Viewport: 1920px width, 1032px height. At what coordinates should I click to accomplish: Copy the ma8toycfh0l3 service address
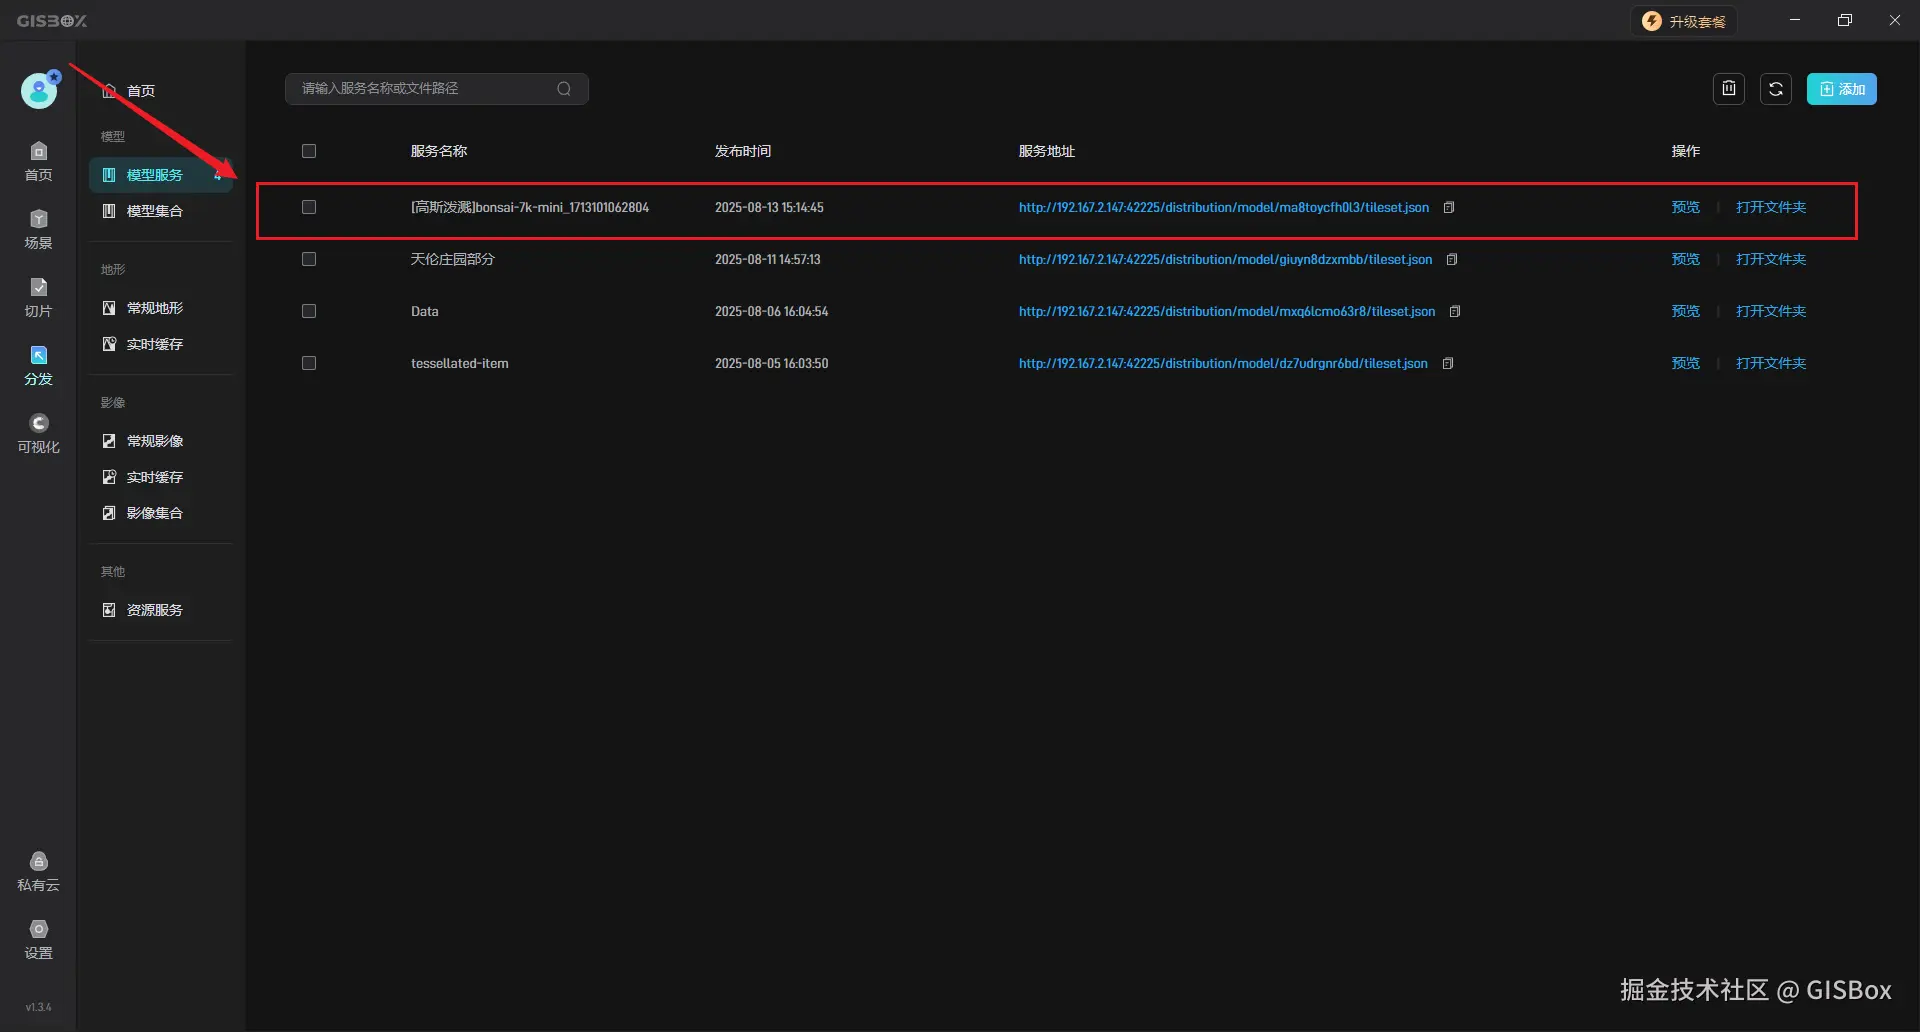(x=1448, y=208)
